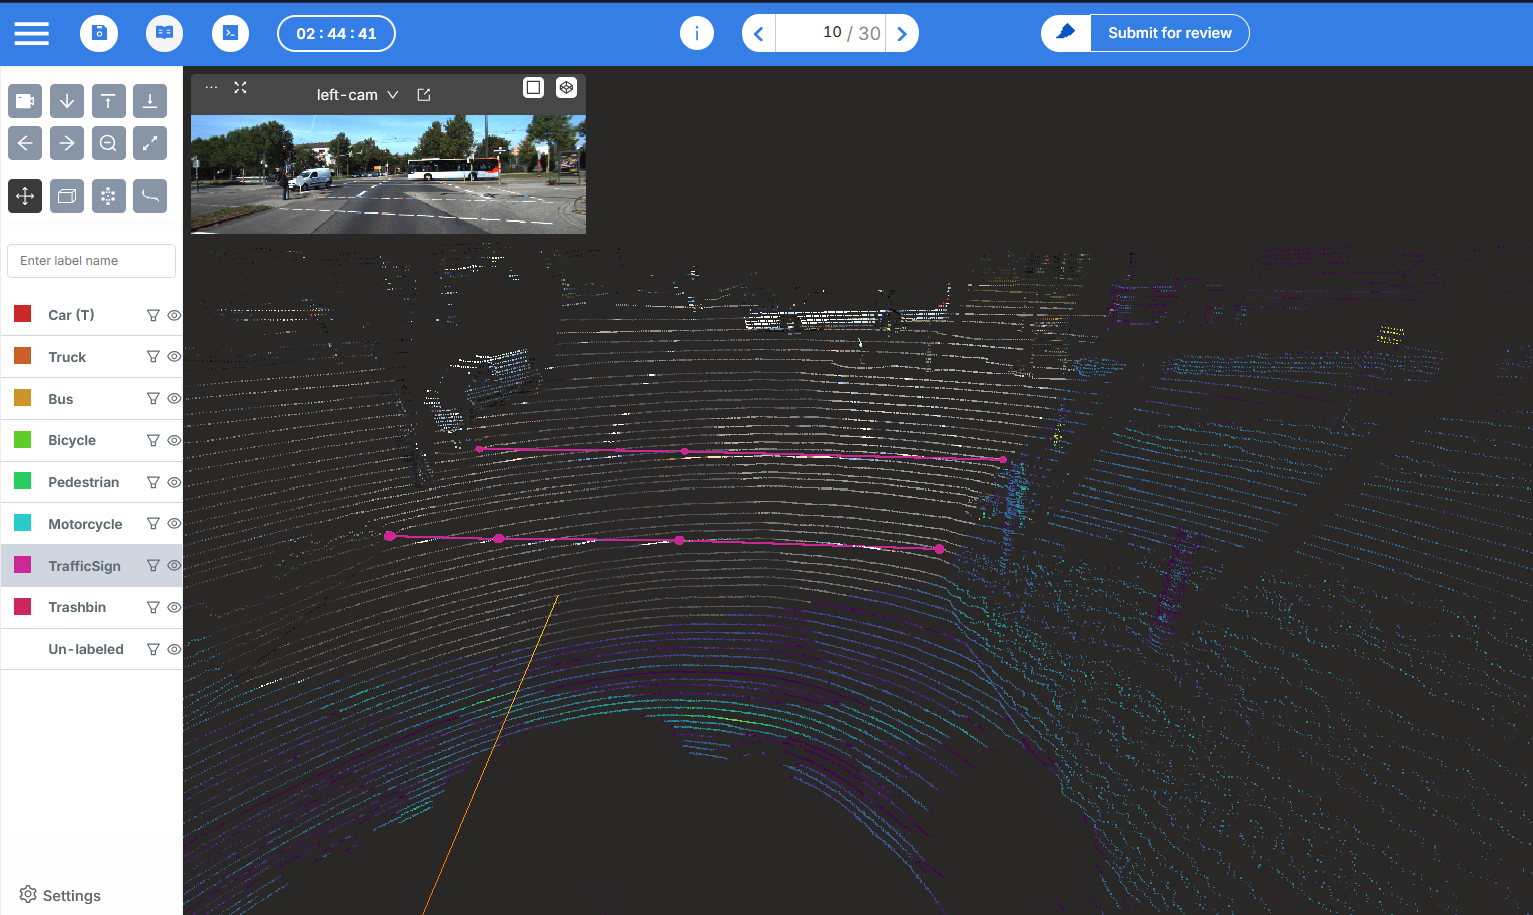Click Submit for review button
The width and height of the screenshot is (1533, 915).
tap(1169, 33)
